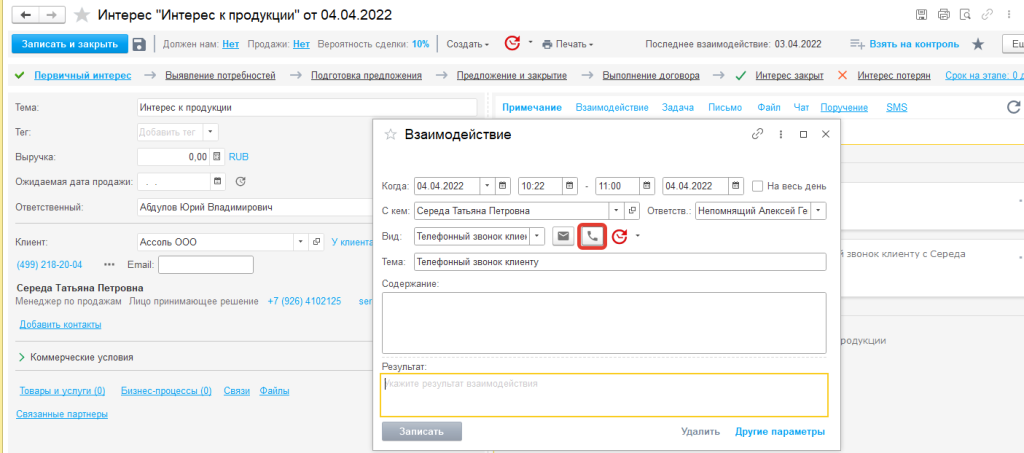The height and width of the screenshot is (453, 1024).
Task: Click the Другие параметры link
Action: (x=780, y=432)
